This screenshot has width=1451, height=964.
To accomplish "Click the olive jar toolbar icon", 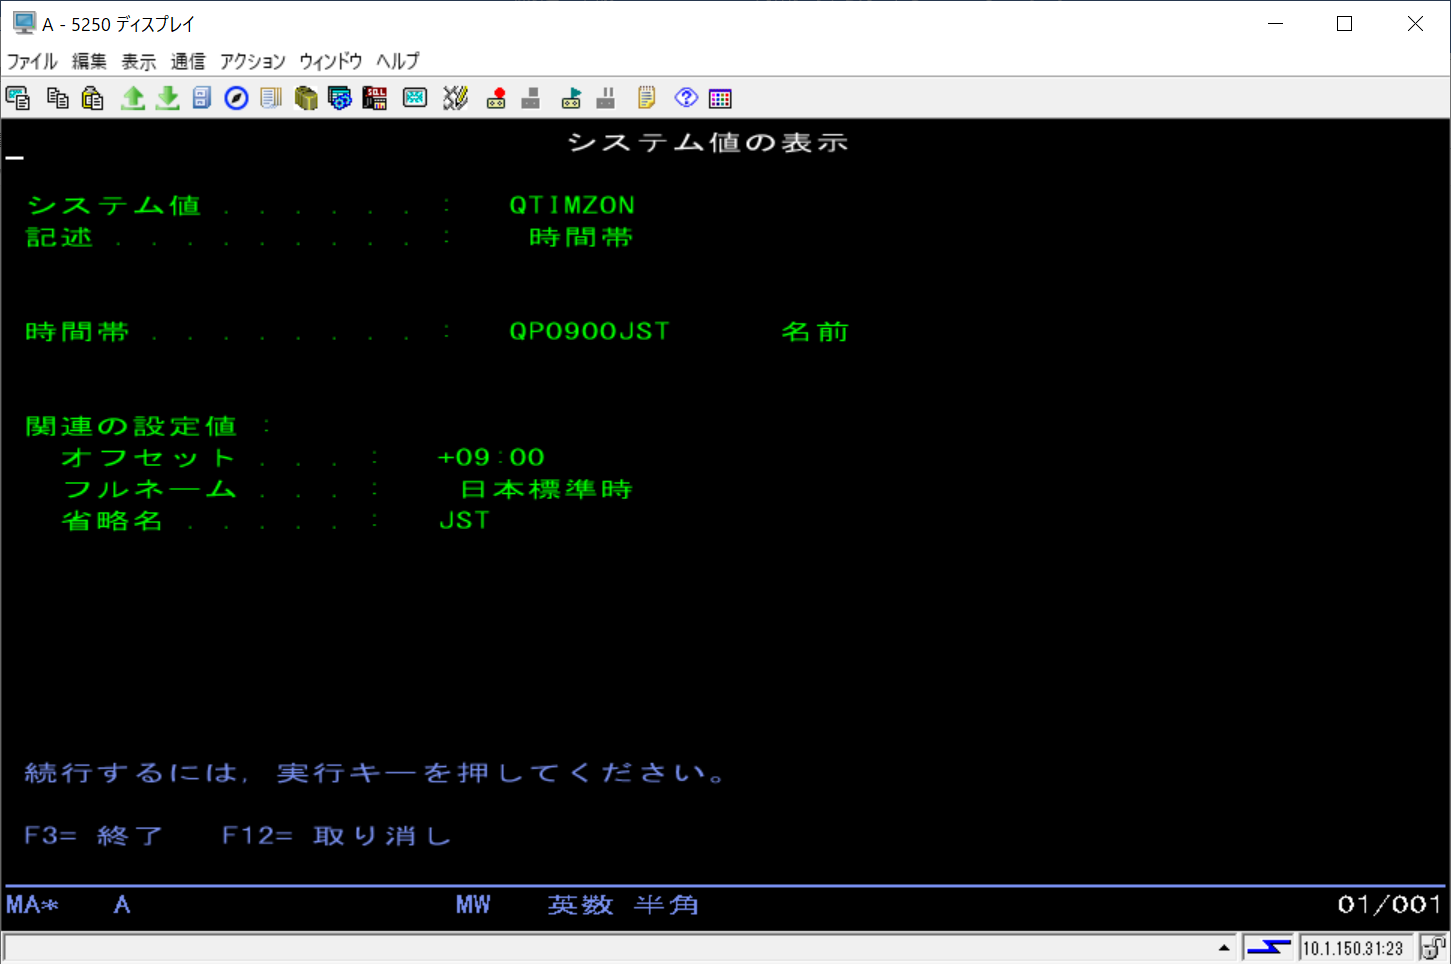I will point(306,98).
